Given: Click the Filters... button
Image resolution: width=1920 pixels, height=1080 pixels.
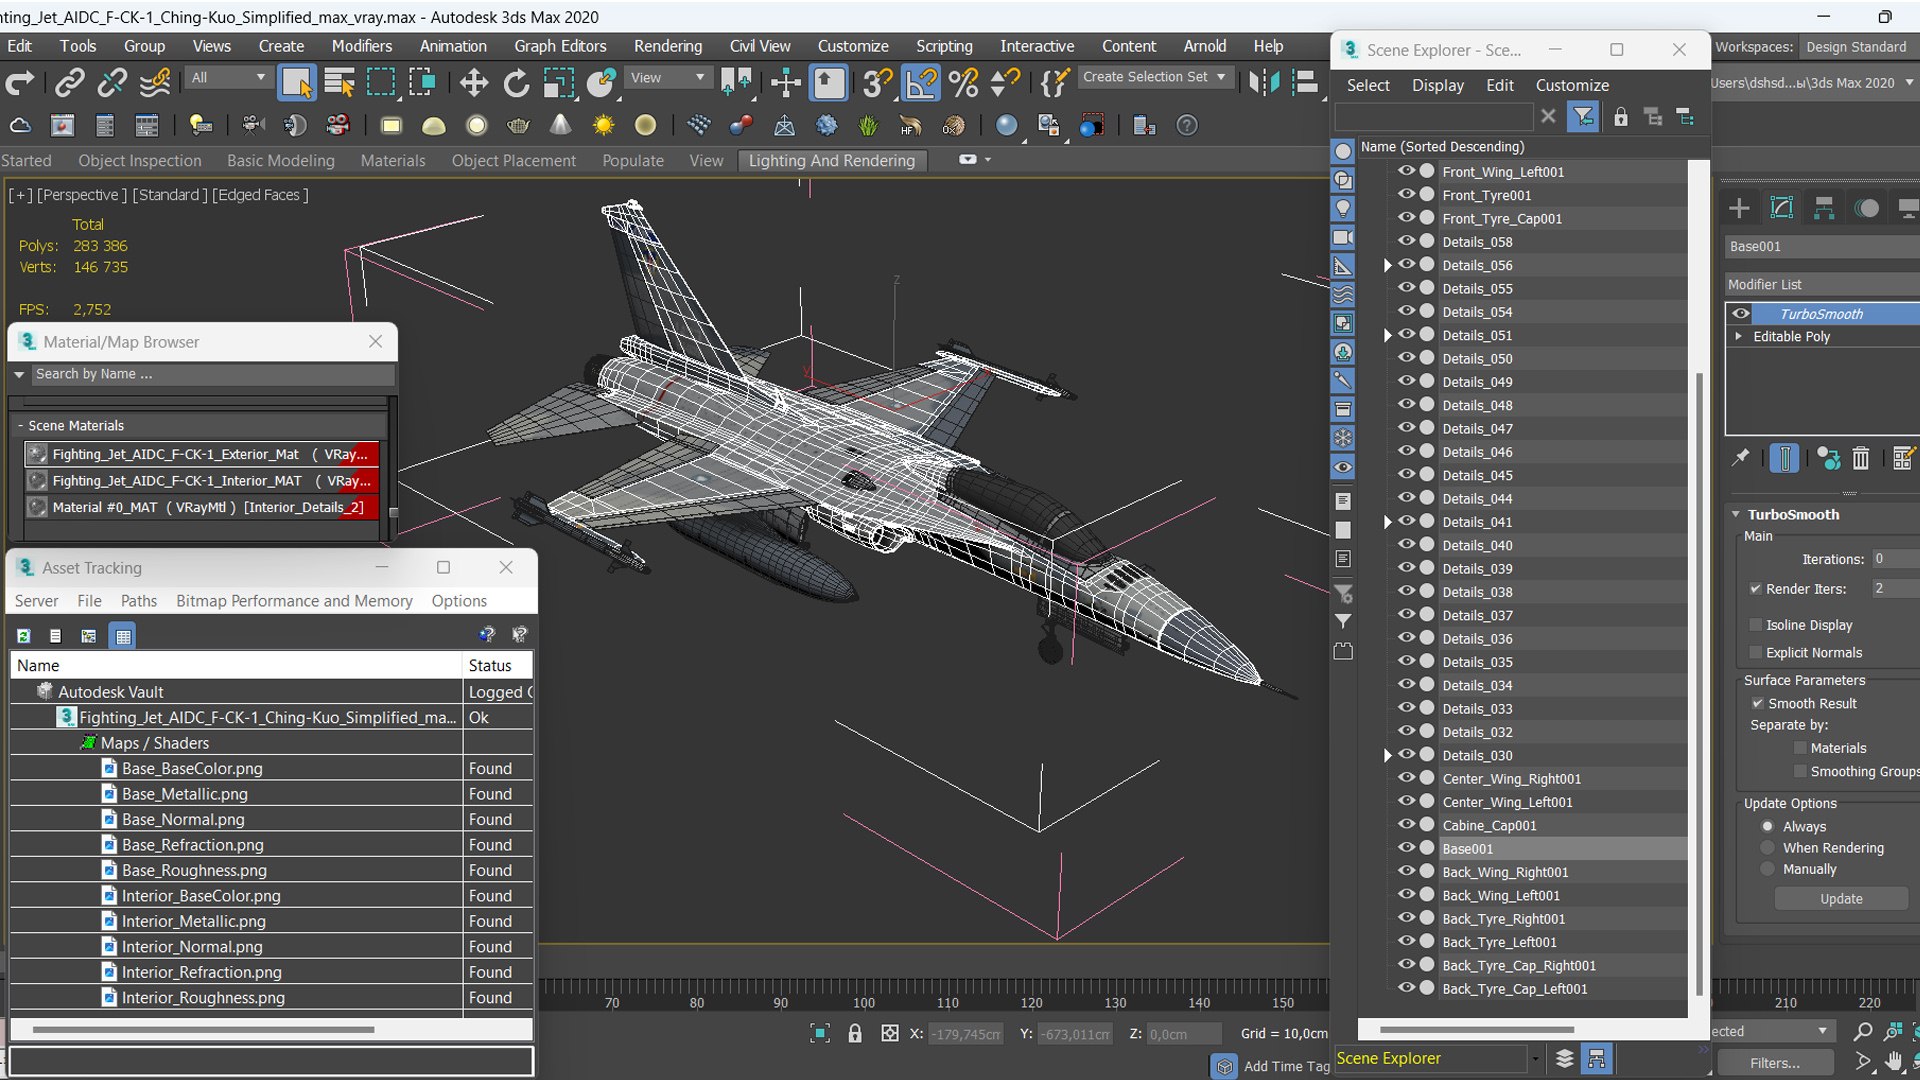Looking at the screenshot, I should pos(1774,1063).
